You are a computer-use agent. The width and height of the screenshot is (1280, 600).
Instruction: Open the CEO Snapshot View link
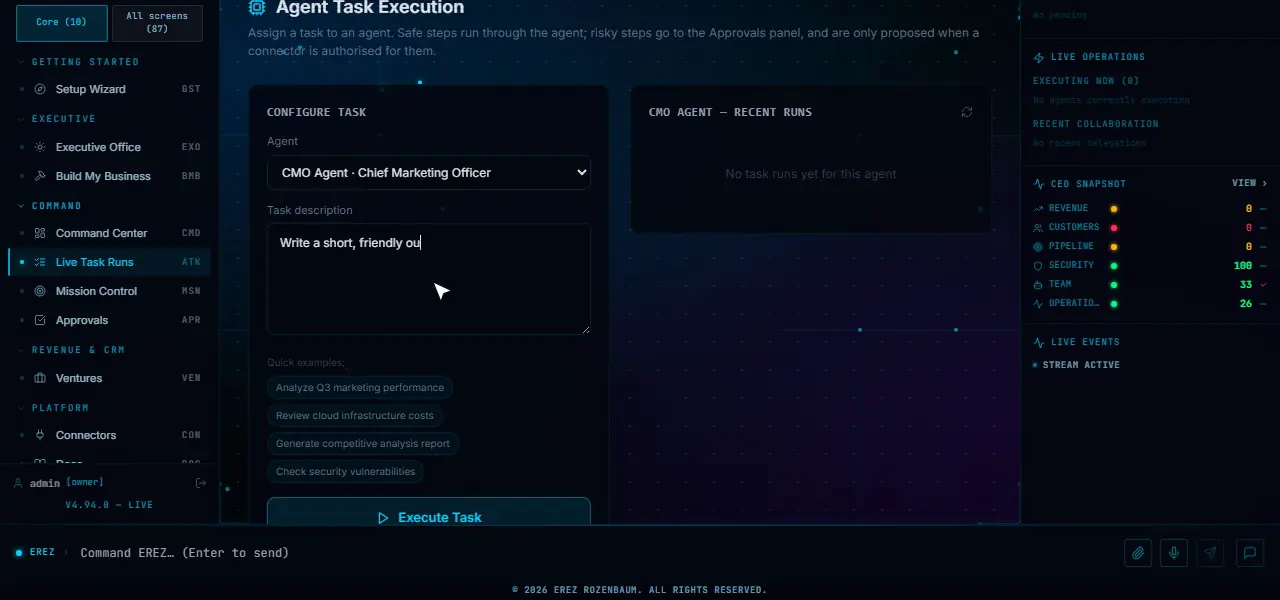[1249, 184]
